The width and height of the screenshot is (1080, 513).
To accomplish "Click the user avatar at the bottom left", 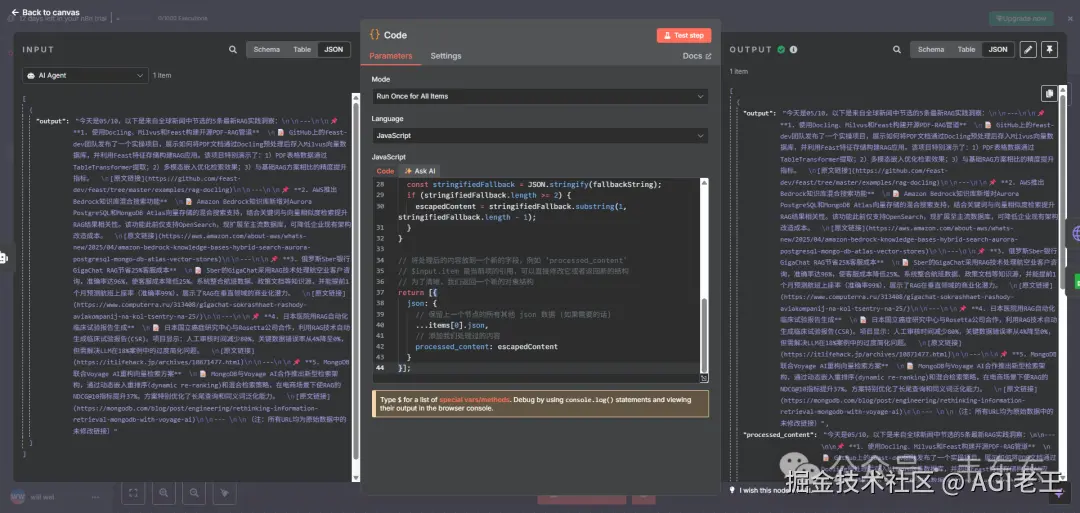I will click(x=18, y=496).
